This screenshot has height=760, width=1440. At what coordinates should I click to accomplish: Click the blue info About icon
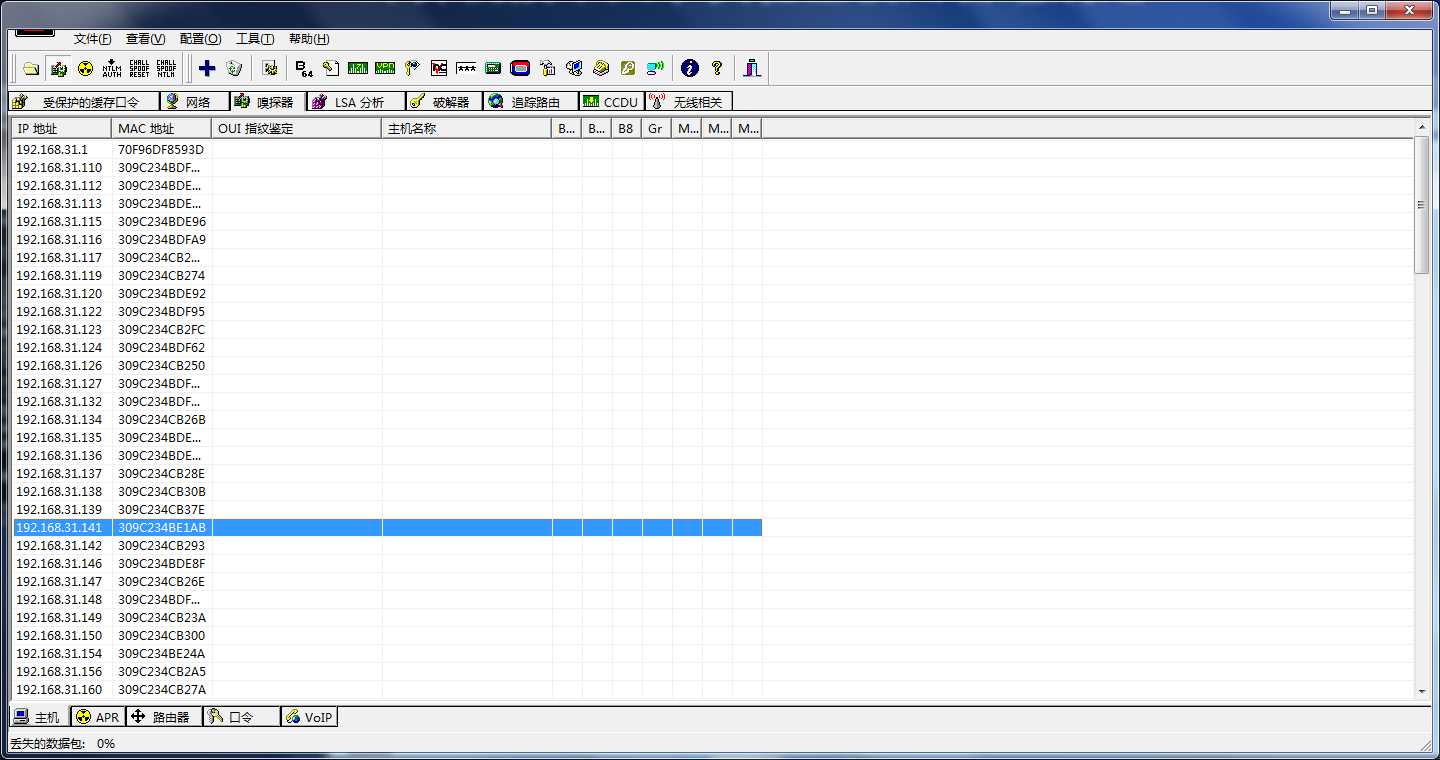689,68
